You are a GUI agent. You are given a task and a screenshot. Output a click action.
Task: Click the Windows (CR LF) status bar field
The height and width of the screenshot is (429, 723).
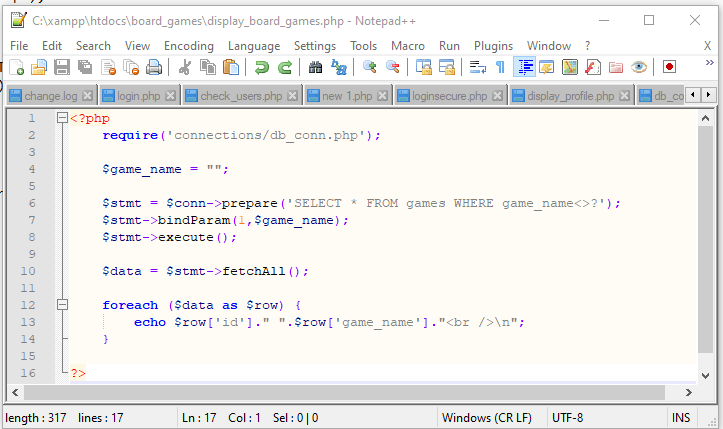(x=485, y=416)
